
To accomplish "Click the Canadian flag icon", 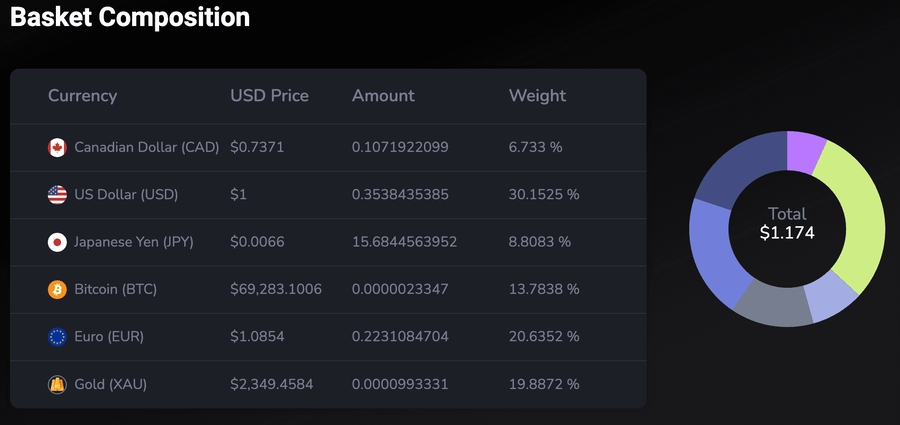I will coord(57,148).
